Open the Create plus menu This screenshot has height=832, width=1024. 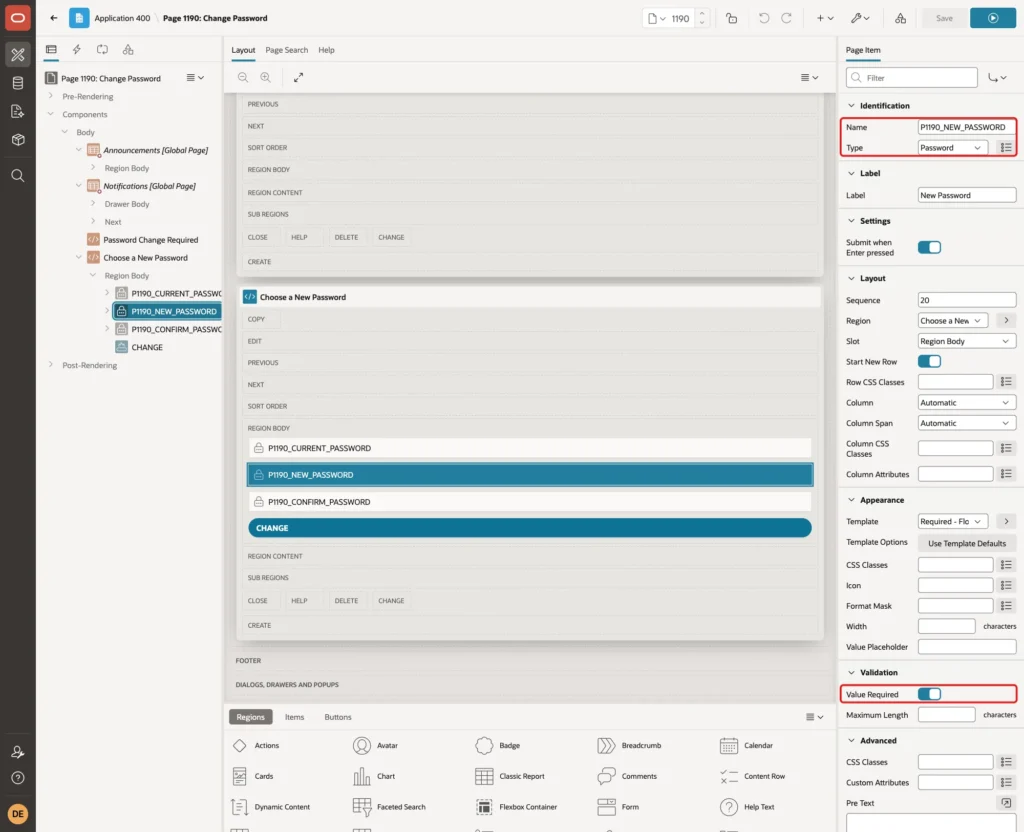(825, 18)
